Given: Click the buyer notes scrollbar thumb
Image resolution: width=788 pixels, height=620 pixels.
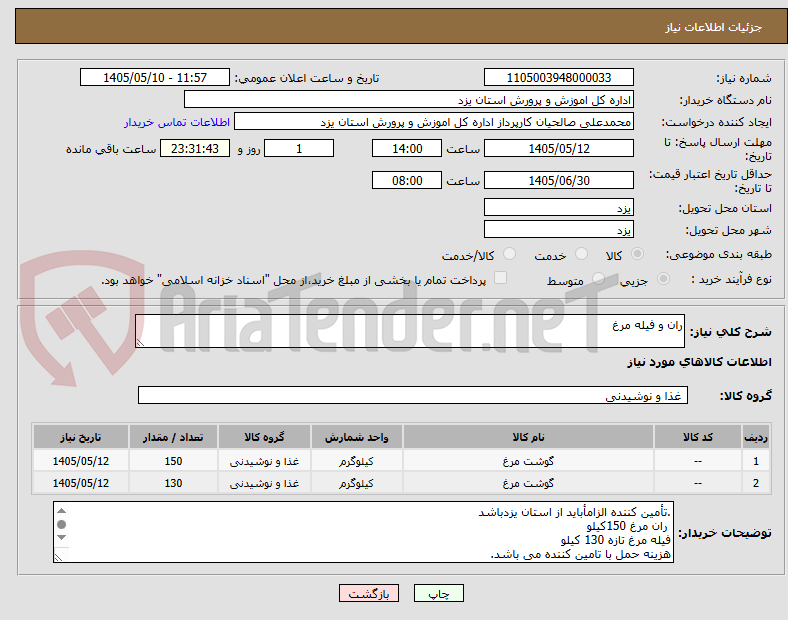Looking at the screenshot, I should 61,525.
